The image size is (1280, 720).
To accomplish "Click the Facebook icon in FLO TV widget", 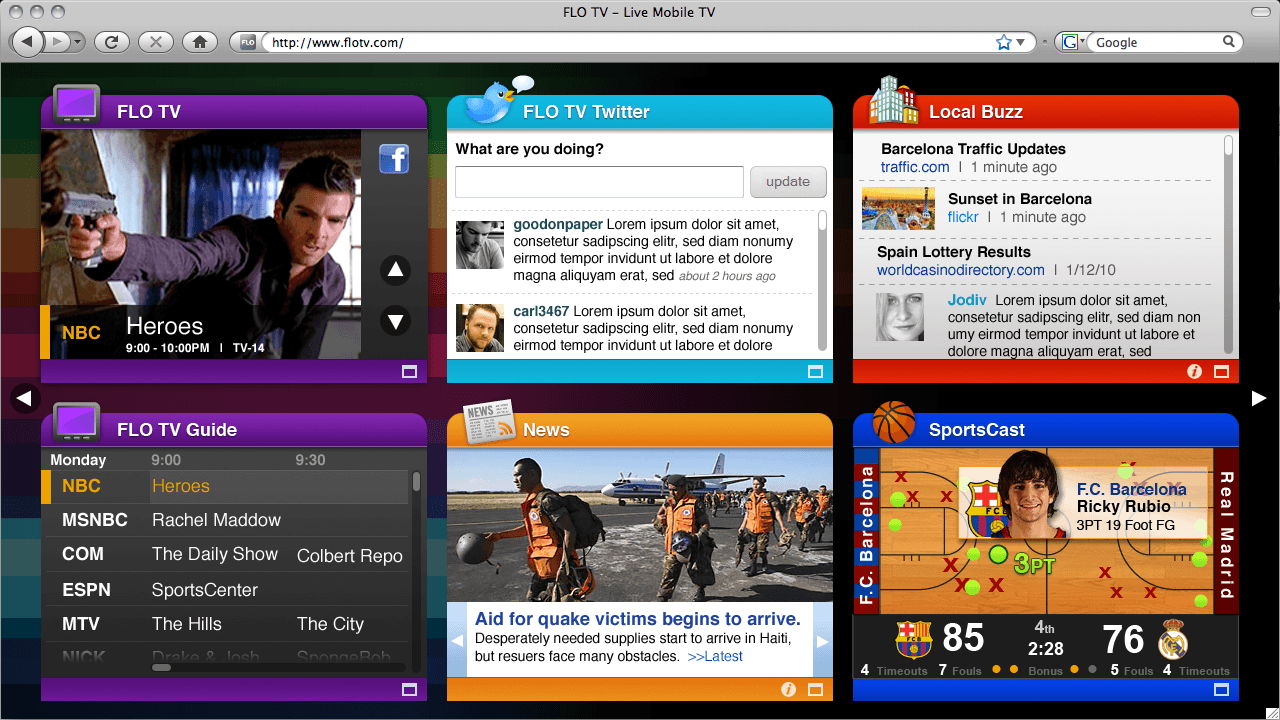I will (394, 158).
